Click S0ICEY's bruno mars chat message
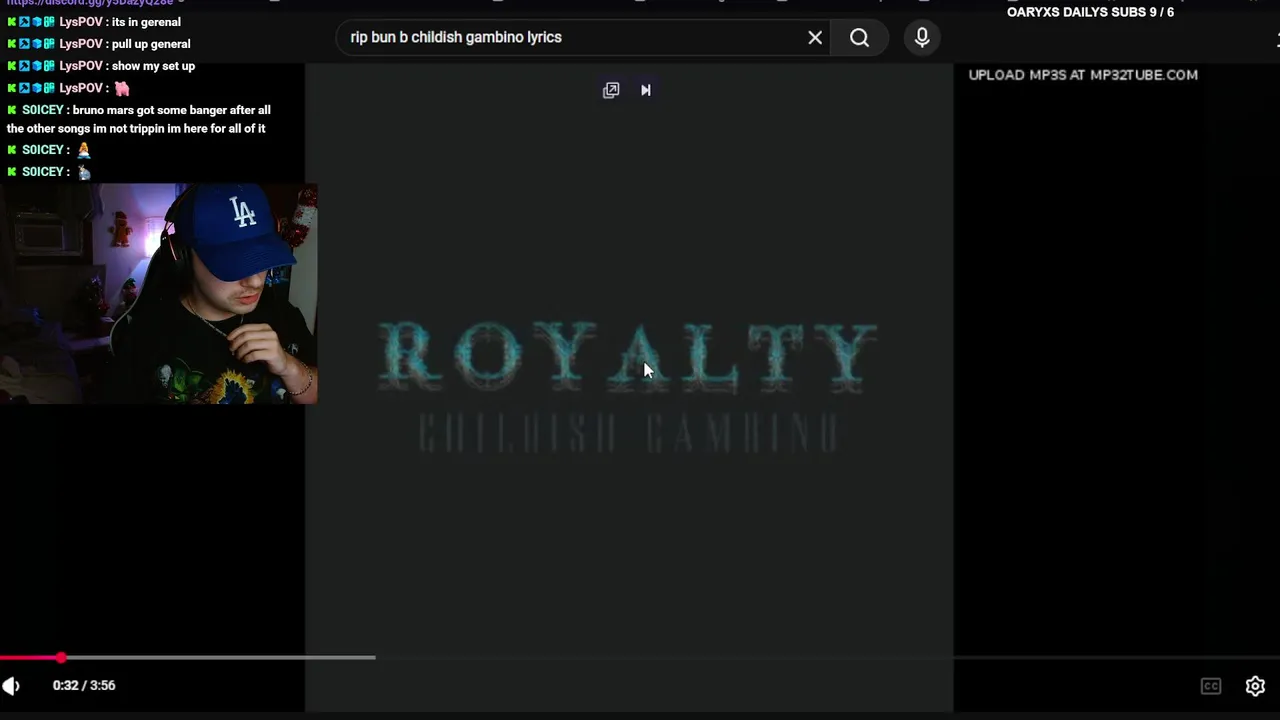The height and width of the screenshot is (720, 1280). [x=139, y=119]
